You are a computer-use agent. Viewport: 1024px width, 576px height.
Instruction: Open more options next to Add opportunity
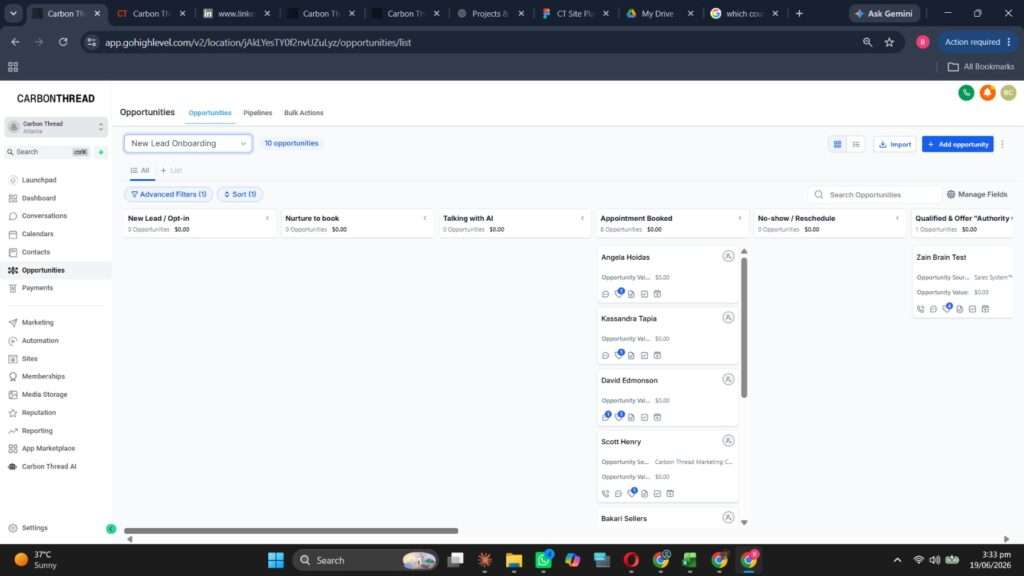pyautogui.click(x=1002, y=144)
